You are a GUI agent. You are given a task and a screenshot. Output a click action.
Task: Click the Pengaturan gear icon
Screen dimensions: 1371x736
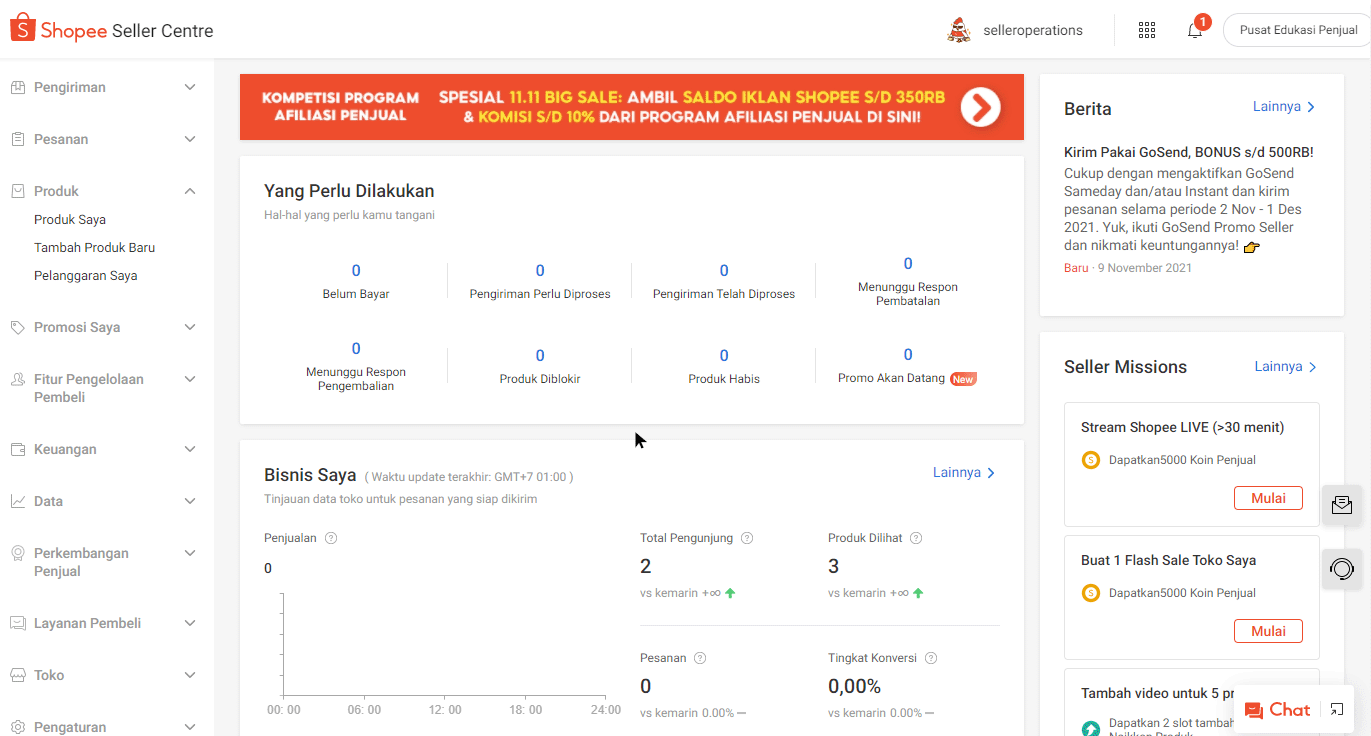point(18,727)
